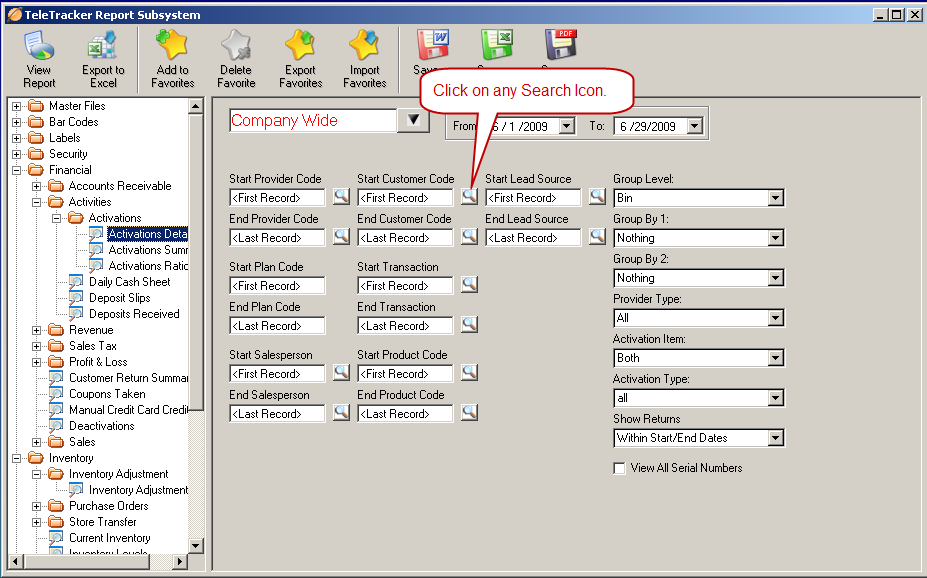Click the Export to Excel icon

103,58
